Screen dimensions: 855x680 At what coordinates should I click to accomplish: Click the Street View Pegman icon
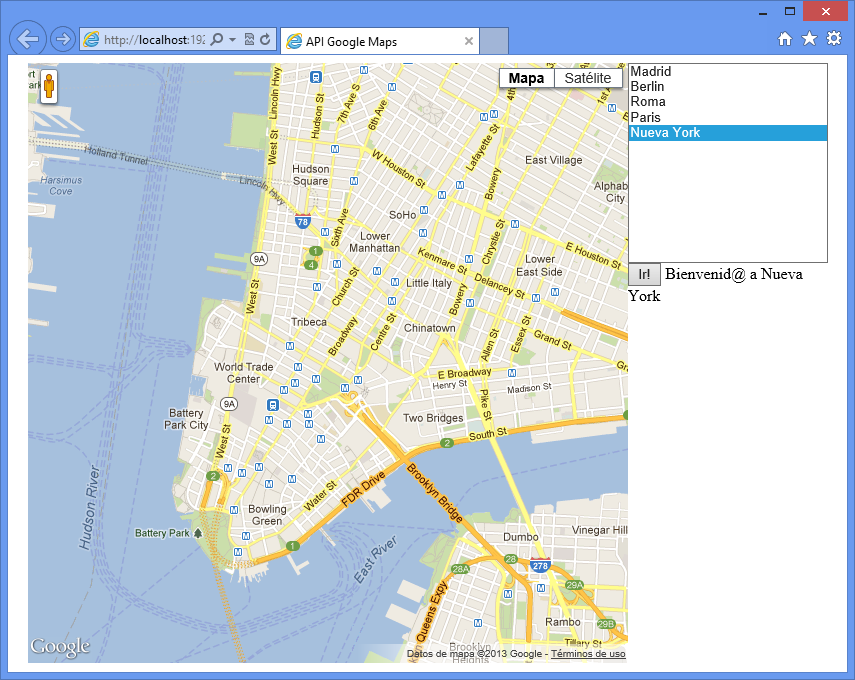pos(49,87)
